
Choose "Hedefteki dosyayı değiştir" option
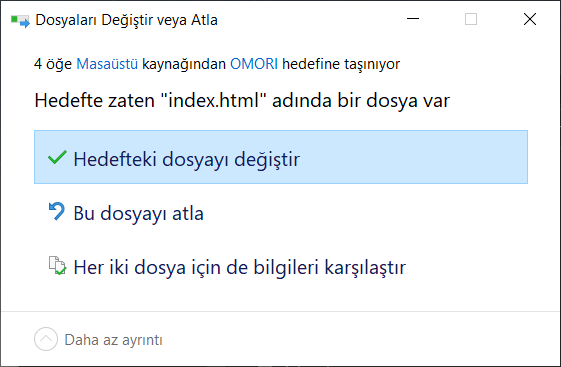pos(281,157)
